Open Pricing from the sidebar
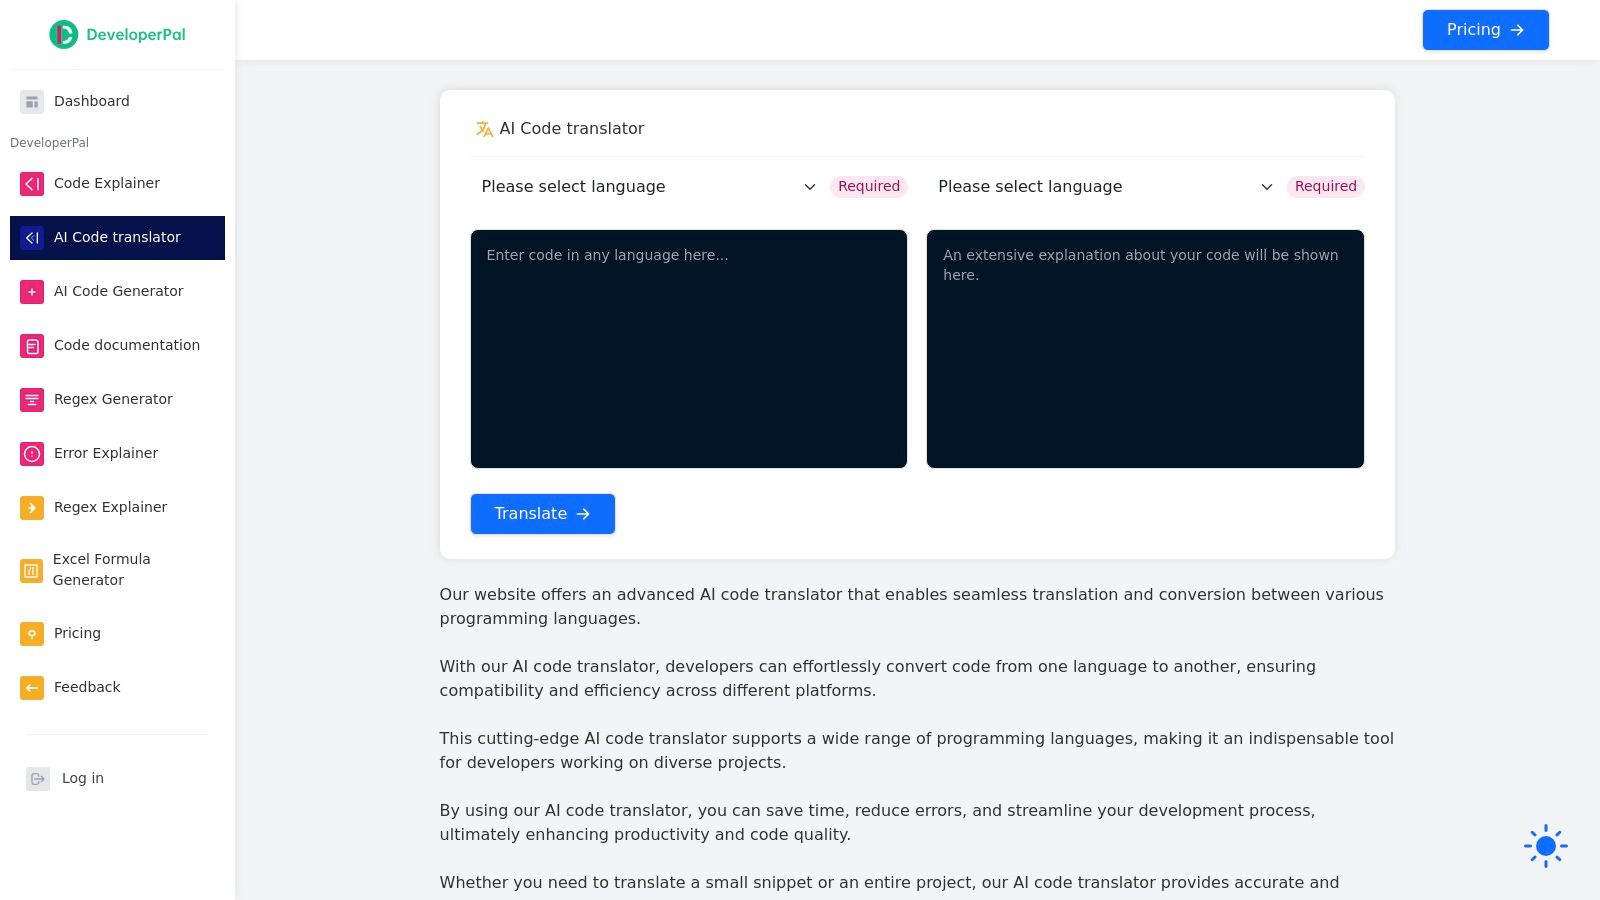Image resolution: width=1600 pixels, height=900 pixels. pyautogui.click(x=118, y=633)
